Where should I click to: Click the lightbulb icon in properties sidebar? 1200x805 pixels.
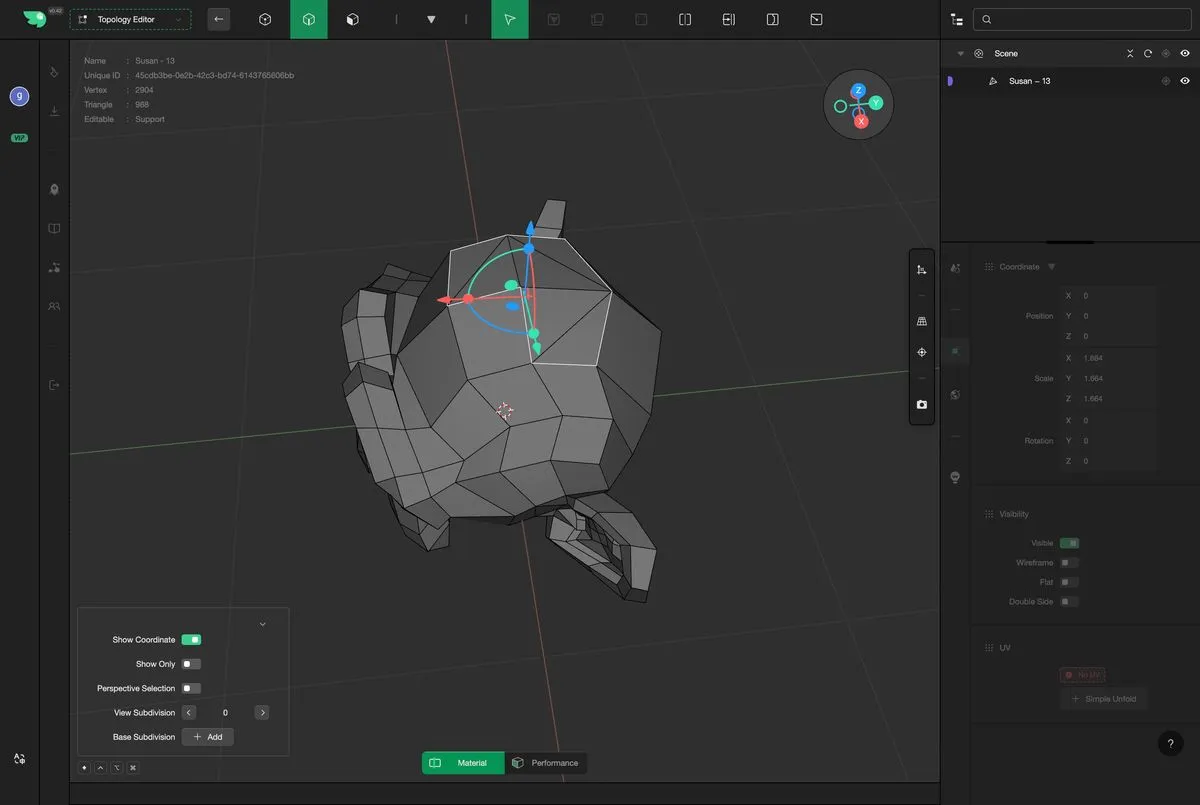(x=955, y=477)
